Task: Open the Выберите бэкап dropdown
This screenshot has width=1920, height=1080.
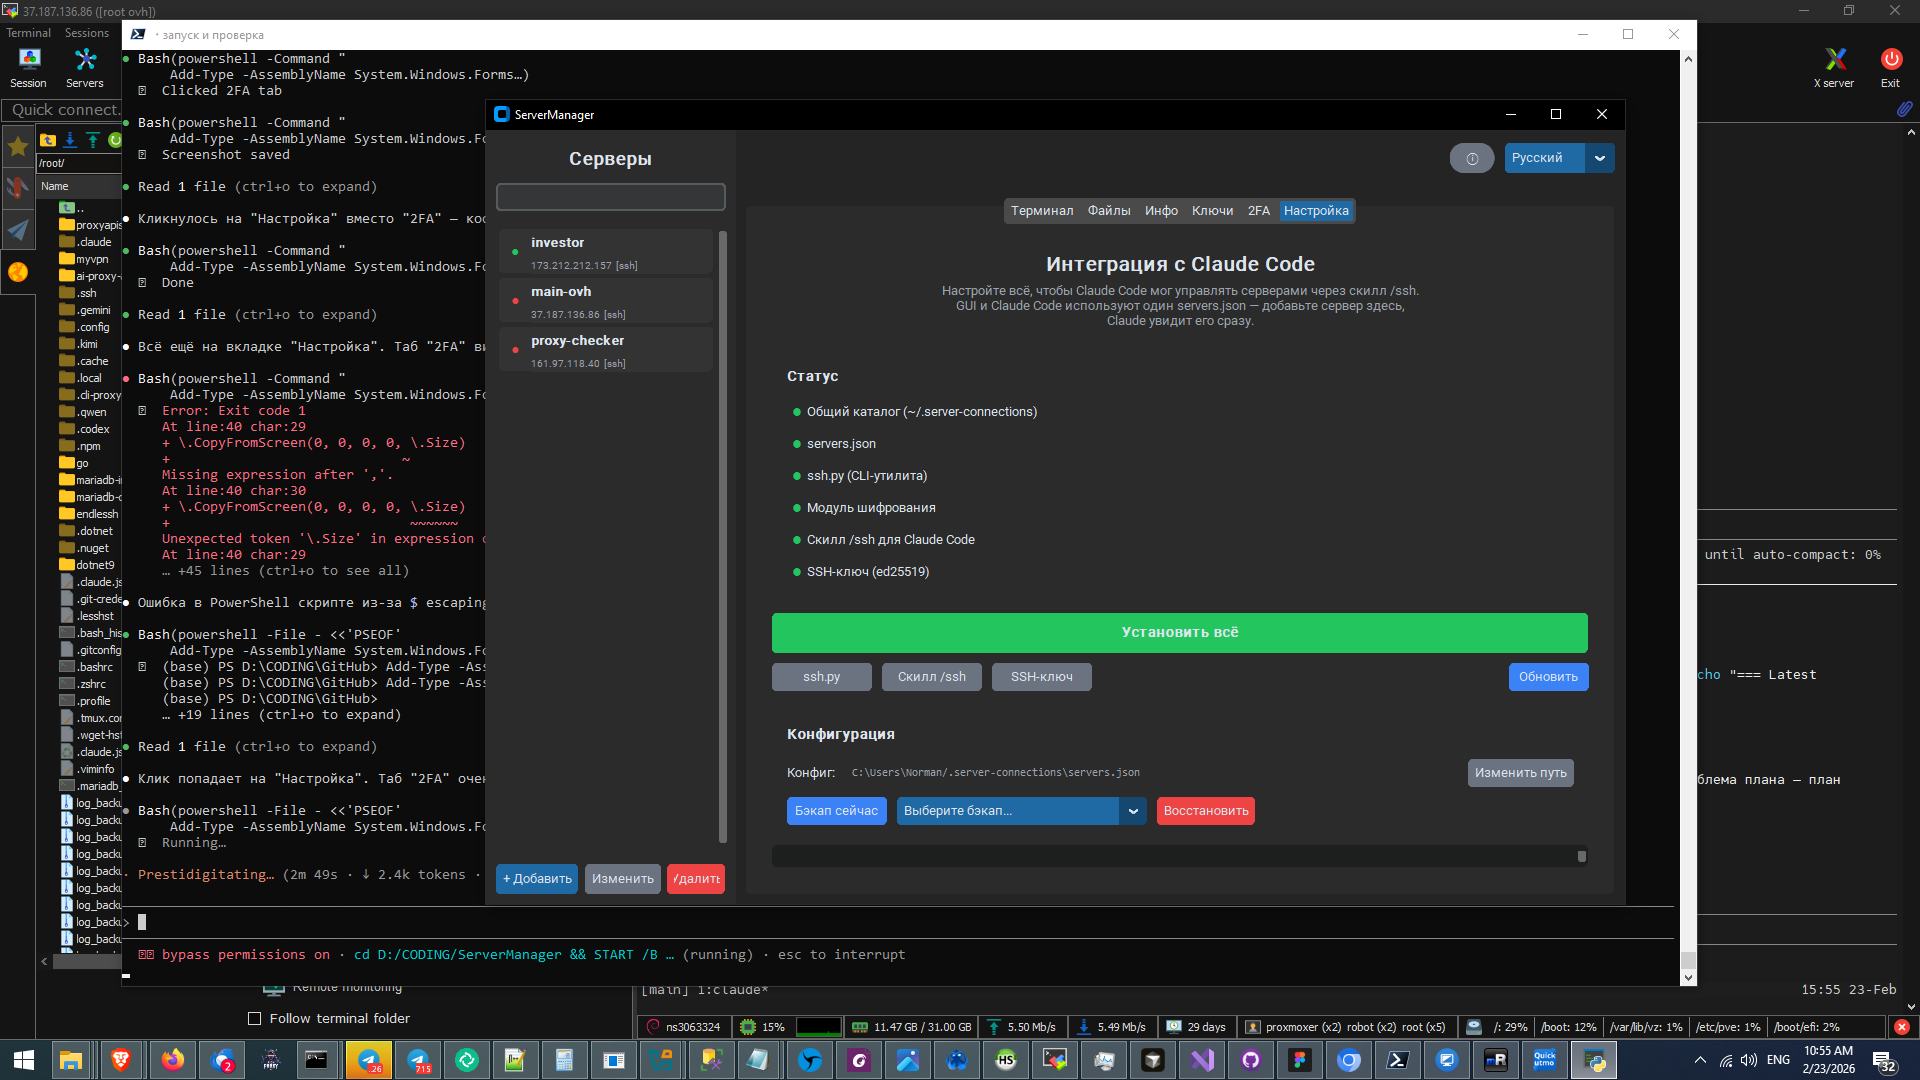Action: pyautogui.click(x=1132, y=811)
